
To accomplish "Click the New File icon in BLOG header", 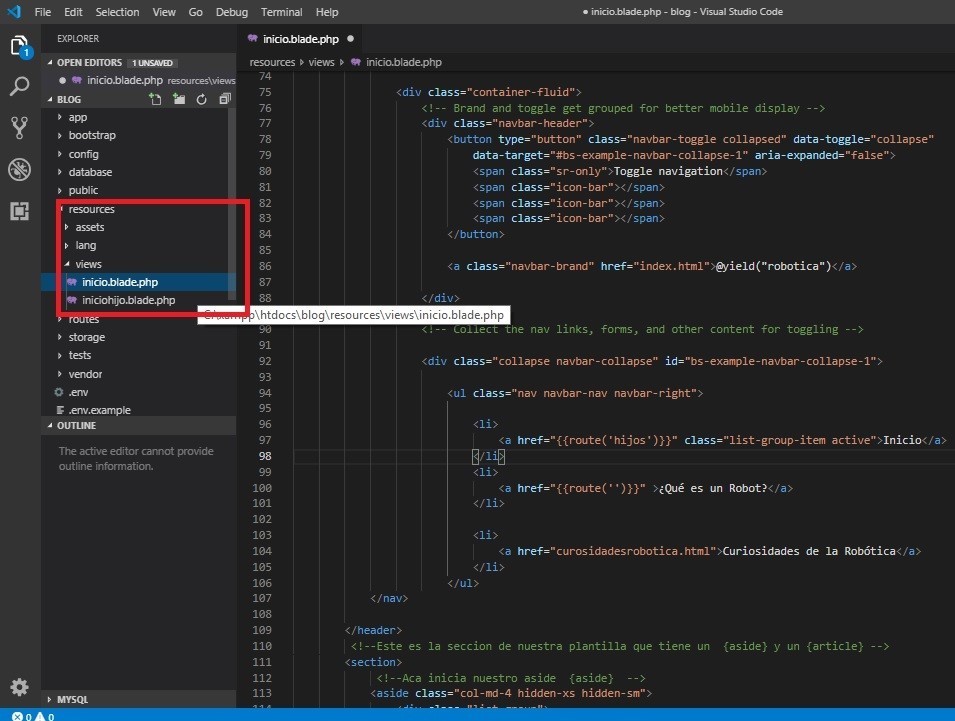I will tap(155, 99).
